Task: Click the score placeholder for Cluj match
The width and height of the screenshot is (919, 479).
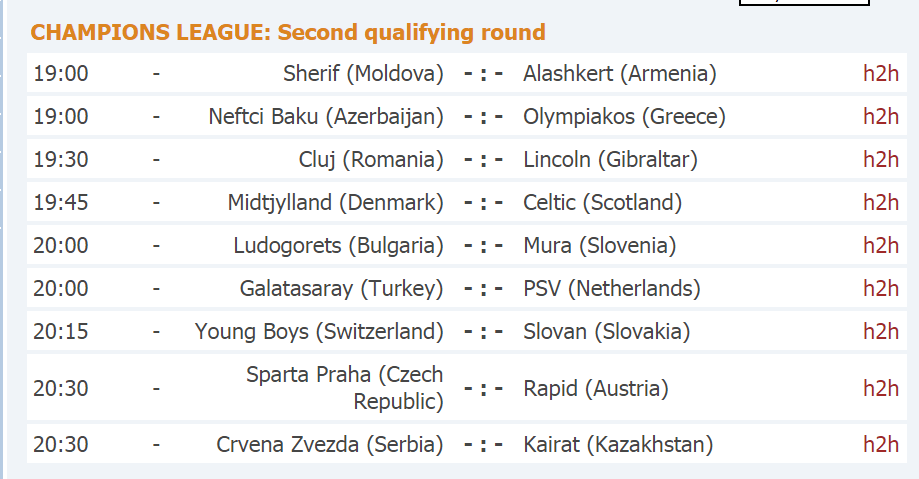Action: [484, 159]
